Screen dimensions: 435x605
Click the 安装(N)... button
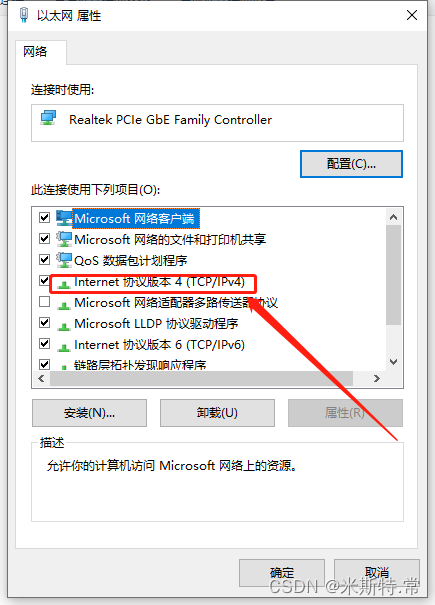point(89,413)
